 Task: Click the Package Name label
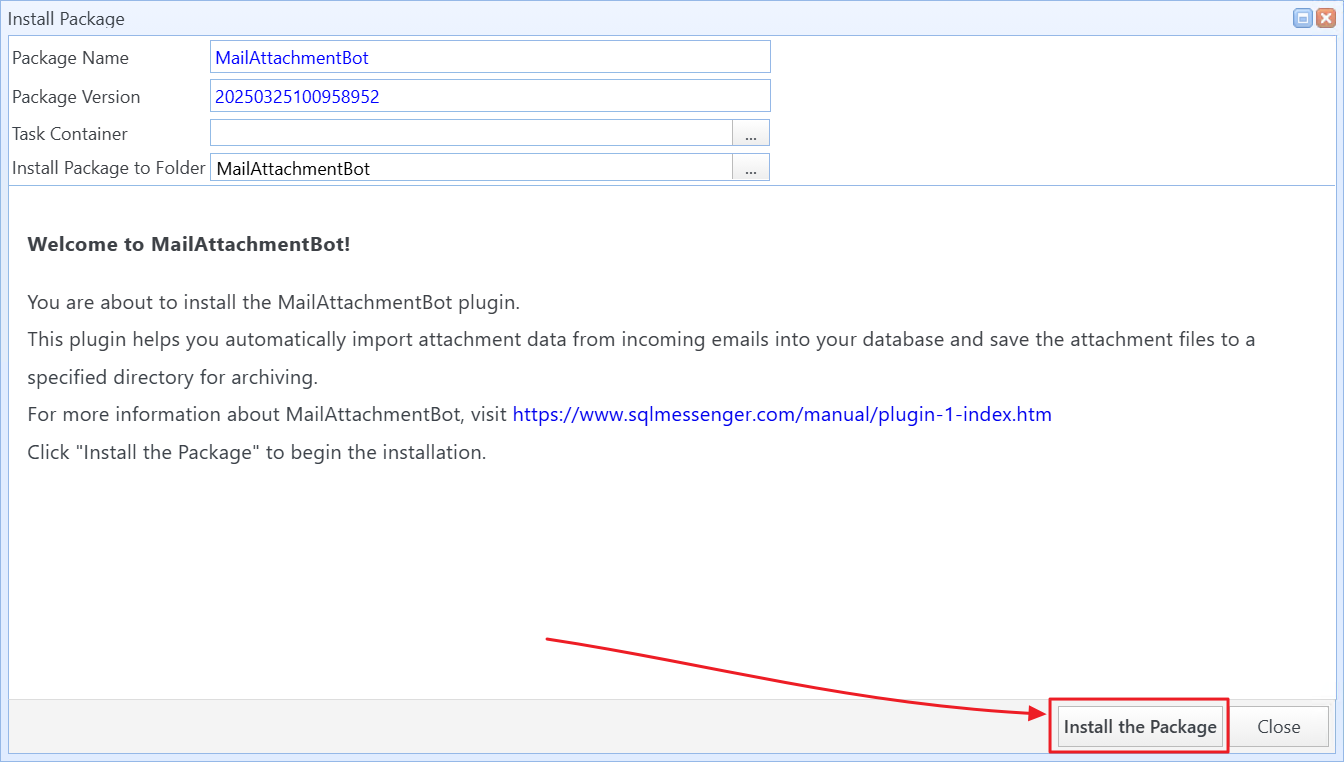pos(70,58)
